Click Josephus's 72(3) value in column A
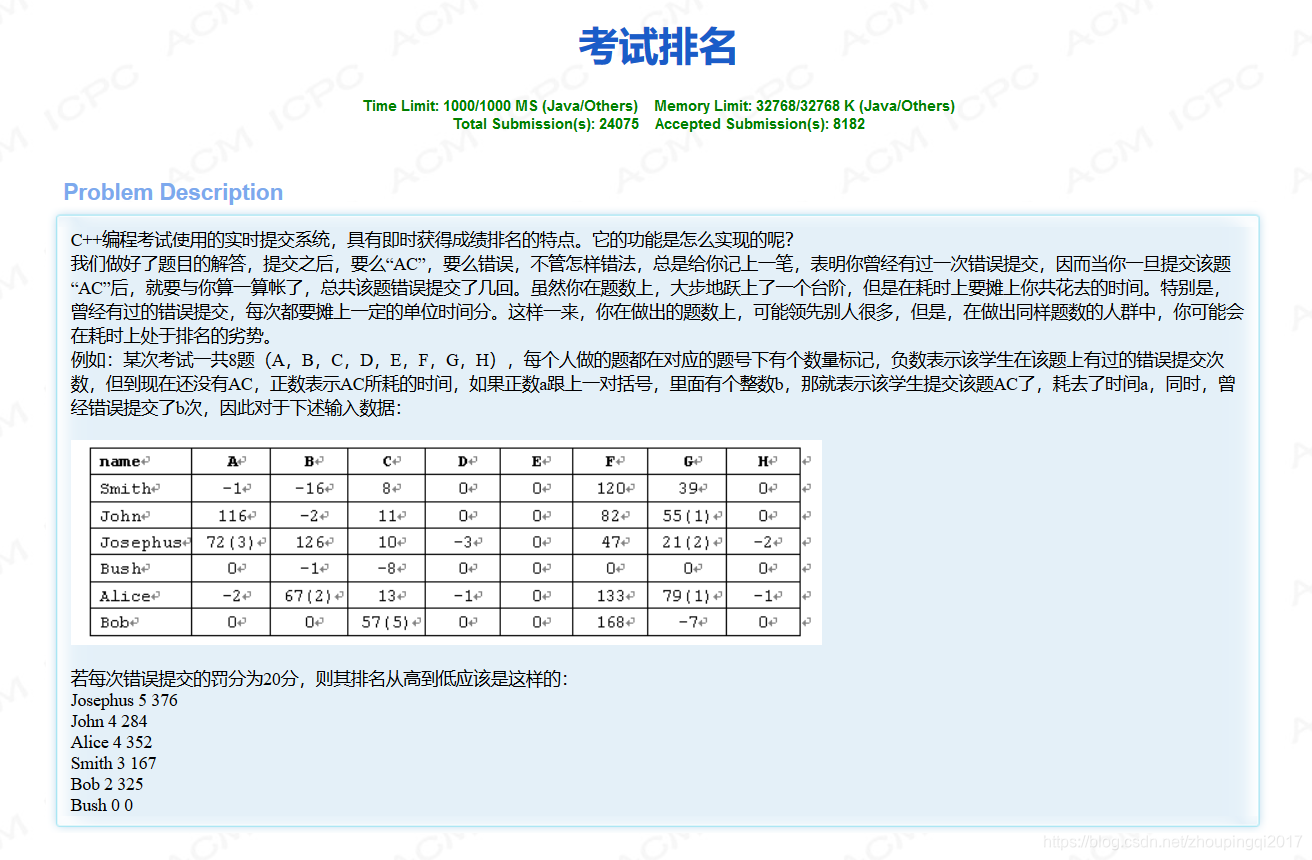The image size is (1312, 860). pos(231,542)
